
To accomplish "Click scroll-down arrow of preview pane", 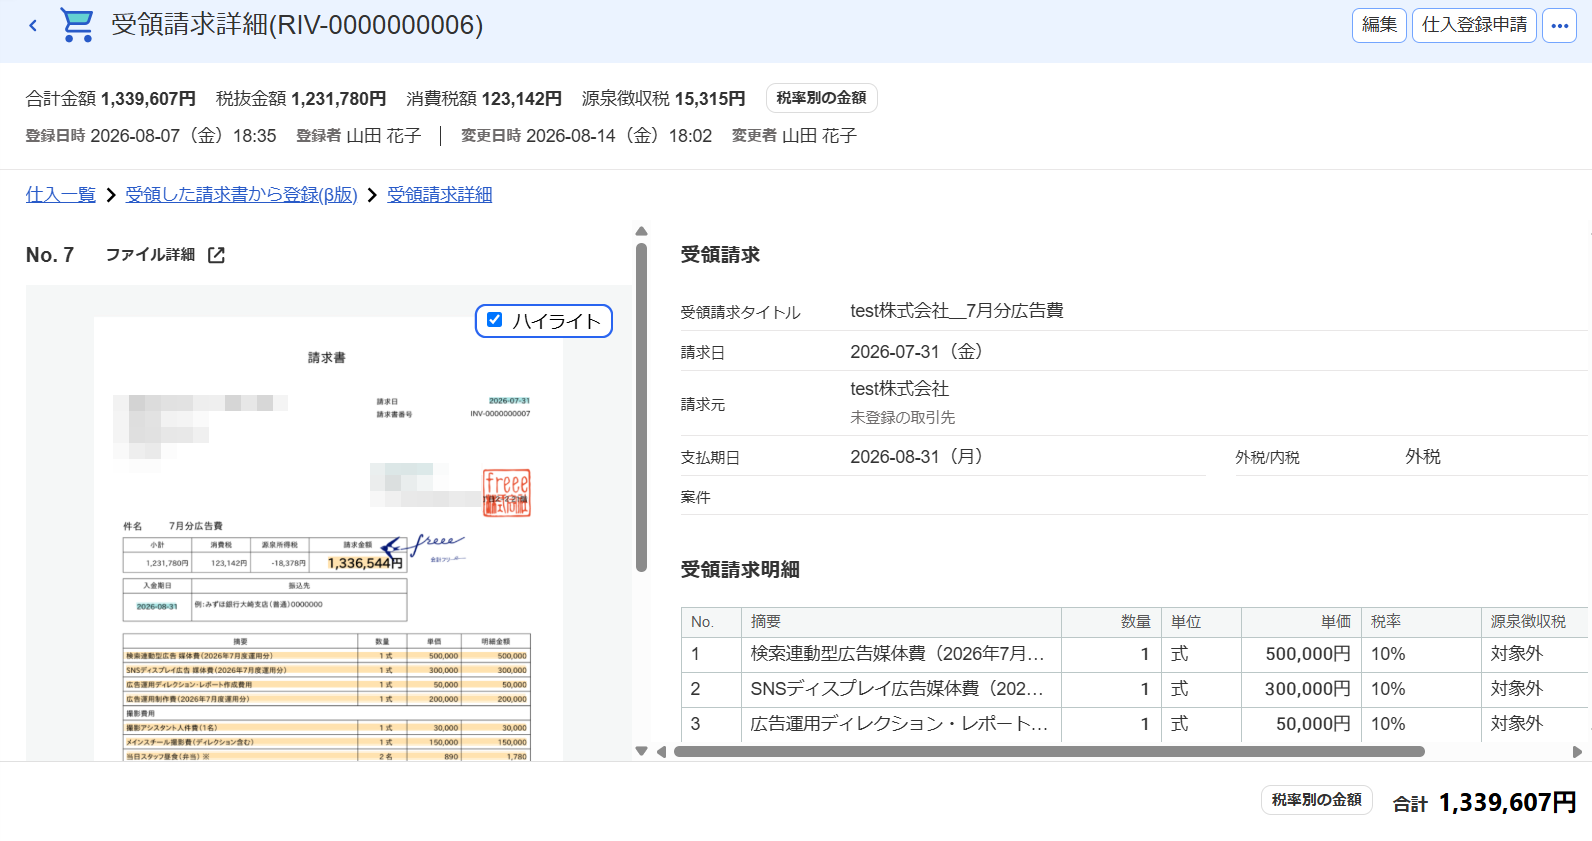I will point(641,751).
